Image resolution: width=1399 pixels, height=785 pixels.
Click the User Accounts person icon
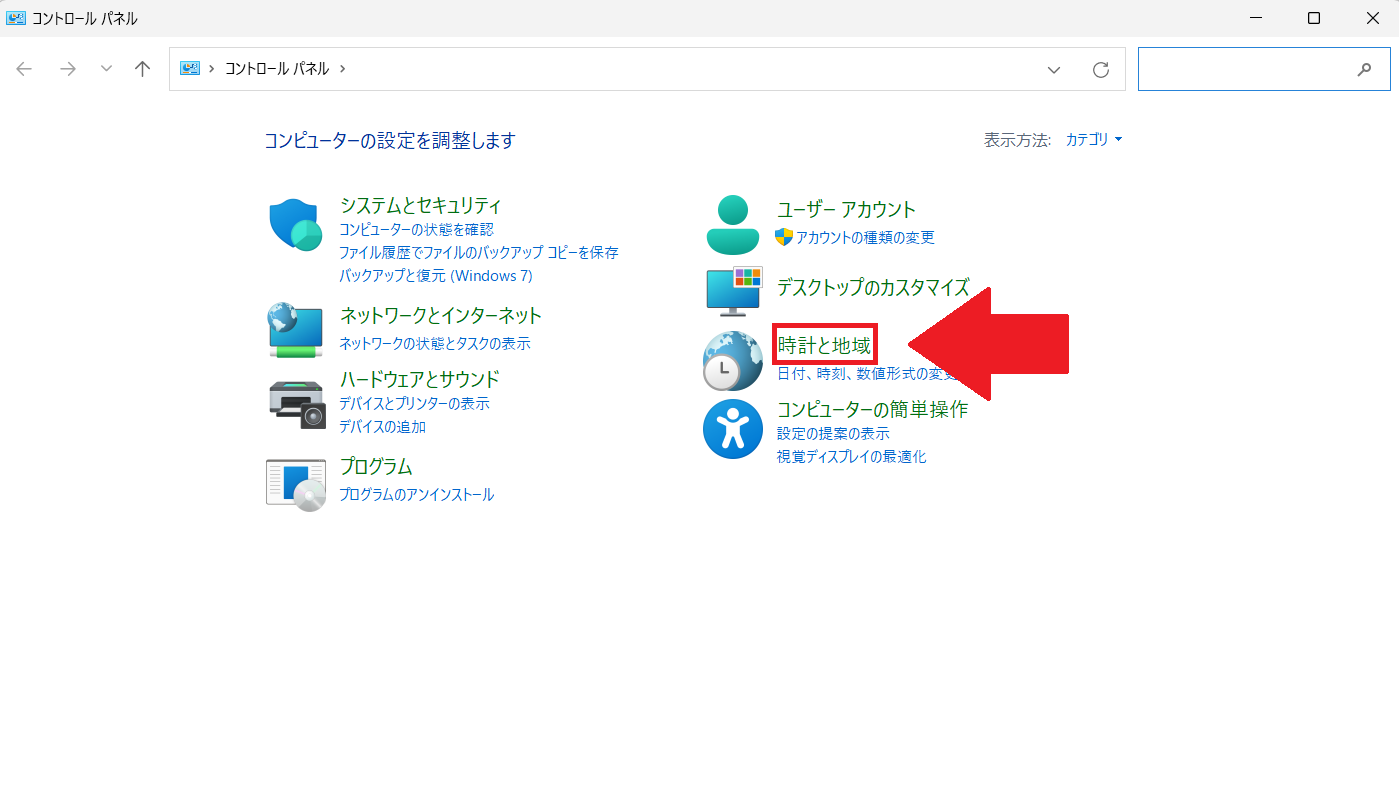coord(733,224)
